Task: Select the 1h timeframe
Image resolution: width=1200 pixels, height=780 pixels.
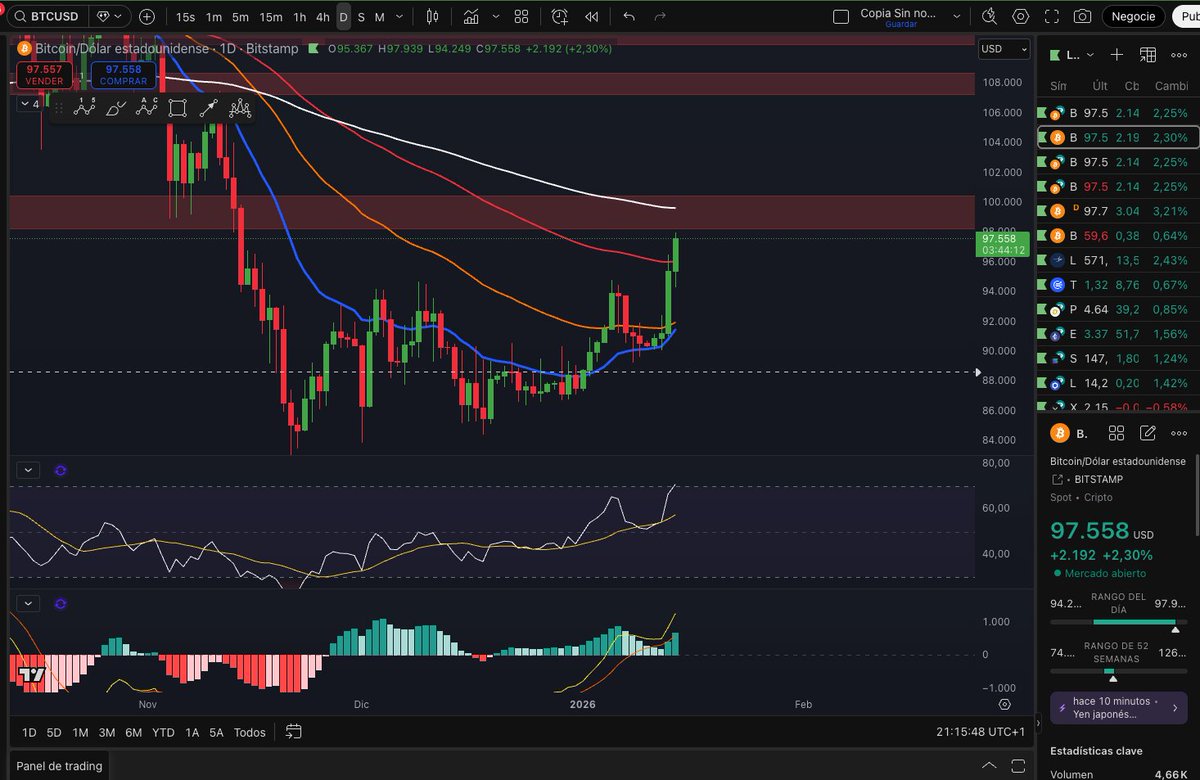Action: [x=299, y=17]
